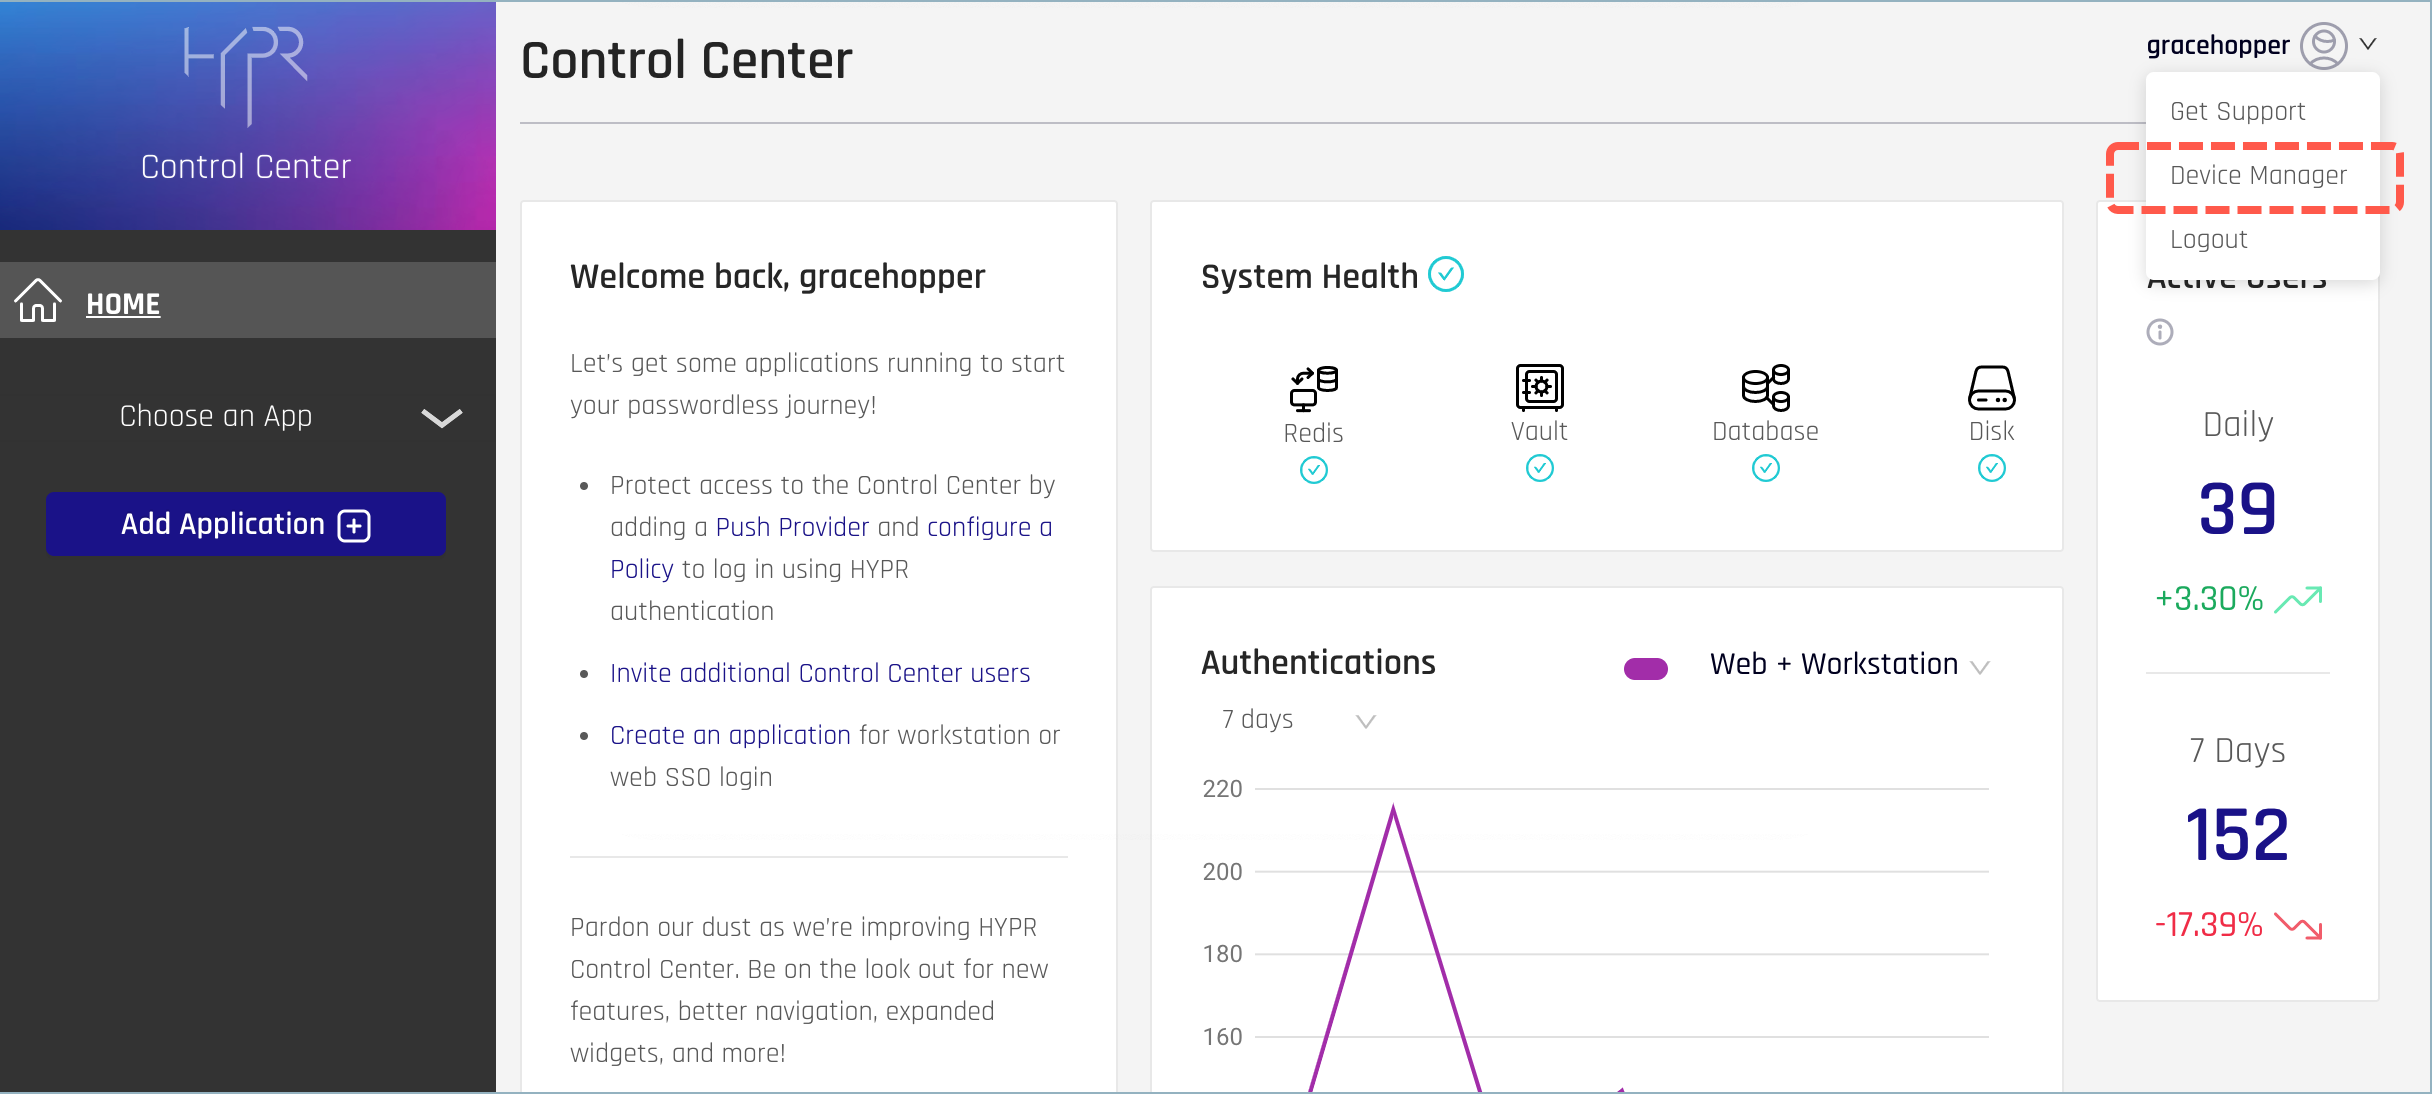This screenshot has height=1094, width=2432.
Task: Click the Redis status checkmark
Action: click(1313, 470)
